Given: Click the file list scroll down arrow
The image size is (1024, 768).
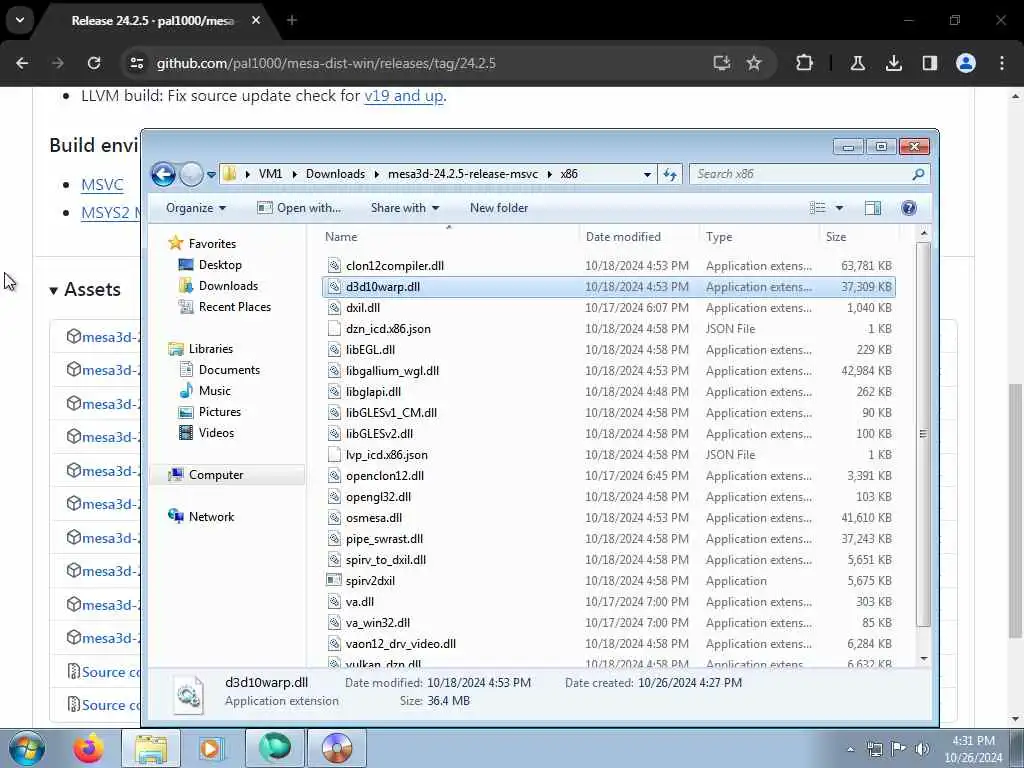Looking at the screenshot, I should [x=923, y=658].
